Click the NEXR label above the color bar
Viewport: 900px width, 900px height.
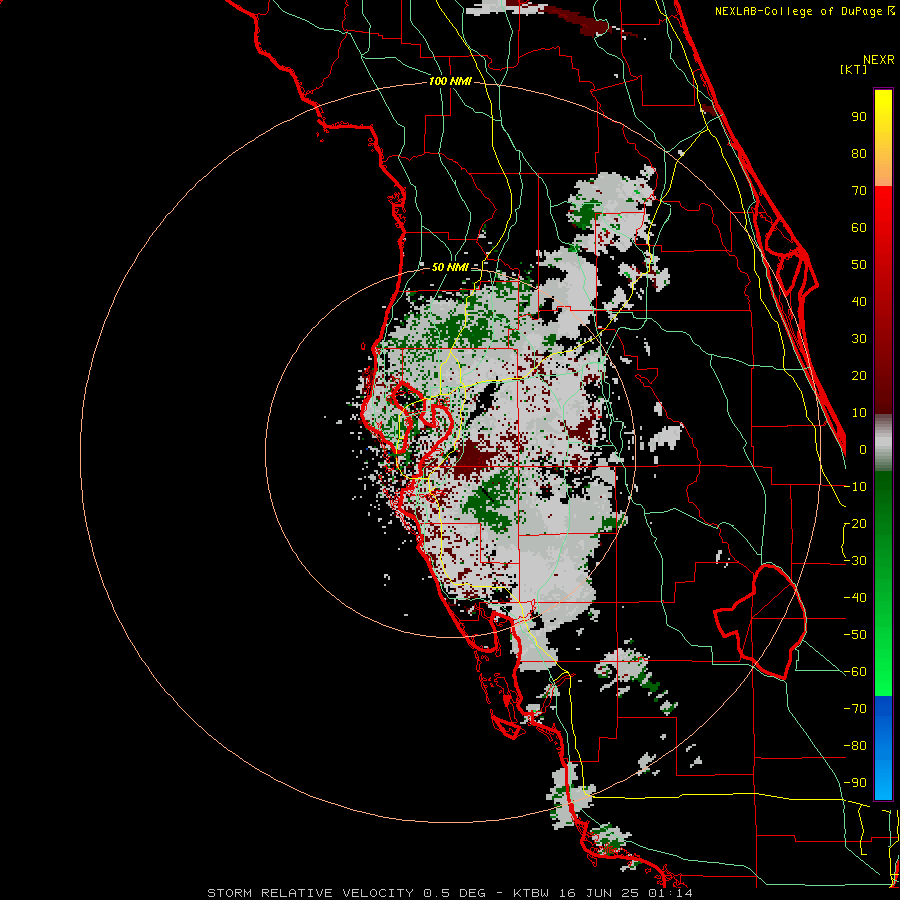point(879,59)
